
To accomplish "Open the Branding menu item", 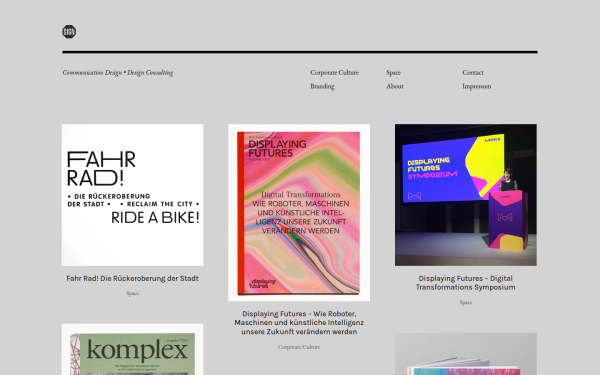I will tap(322, 86).
